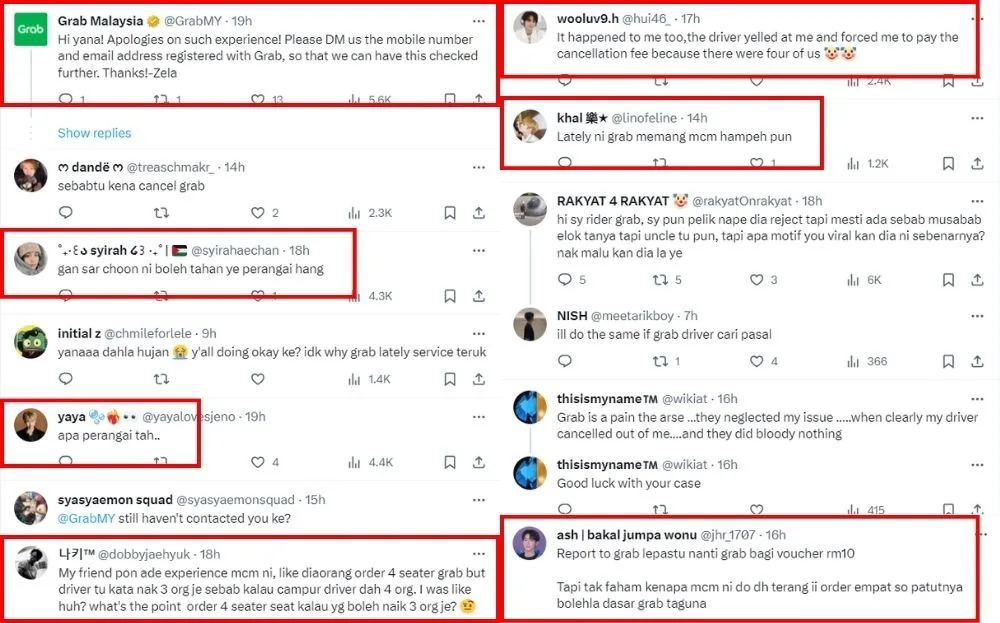Like the treaschmakr tweet with 2 likes
Viewport: 1000px width, 623px height.
point(257,212)
